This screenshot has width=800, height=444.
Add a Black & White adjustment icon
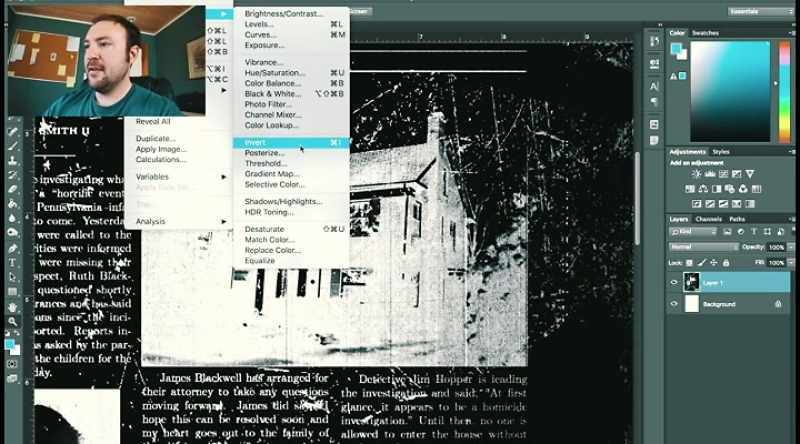tap(716, 189)
